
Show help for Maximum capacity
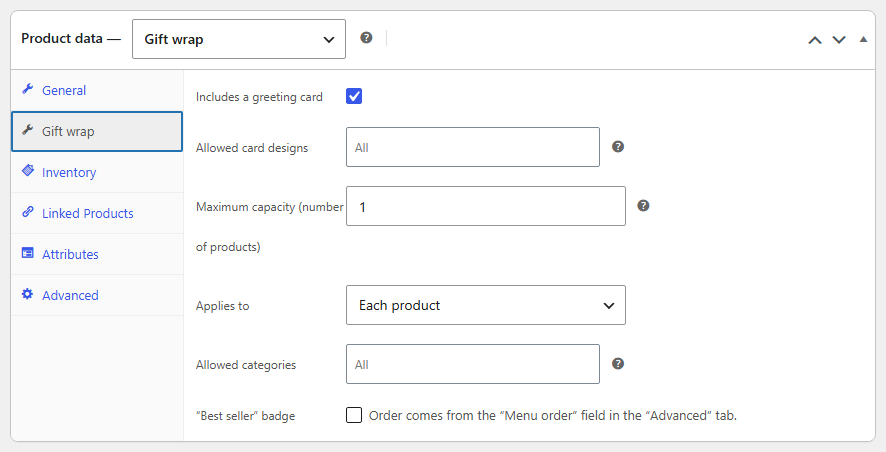tap(643, 206)
